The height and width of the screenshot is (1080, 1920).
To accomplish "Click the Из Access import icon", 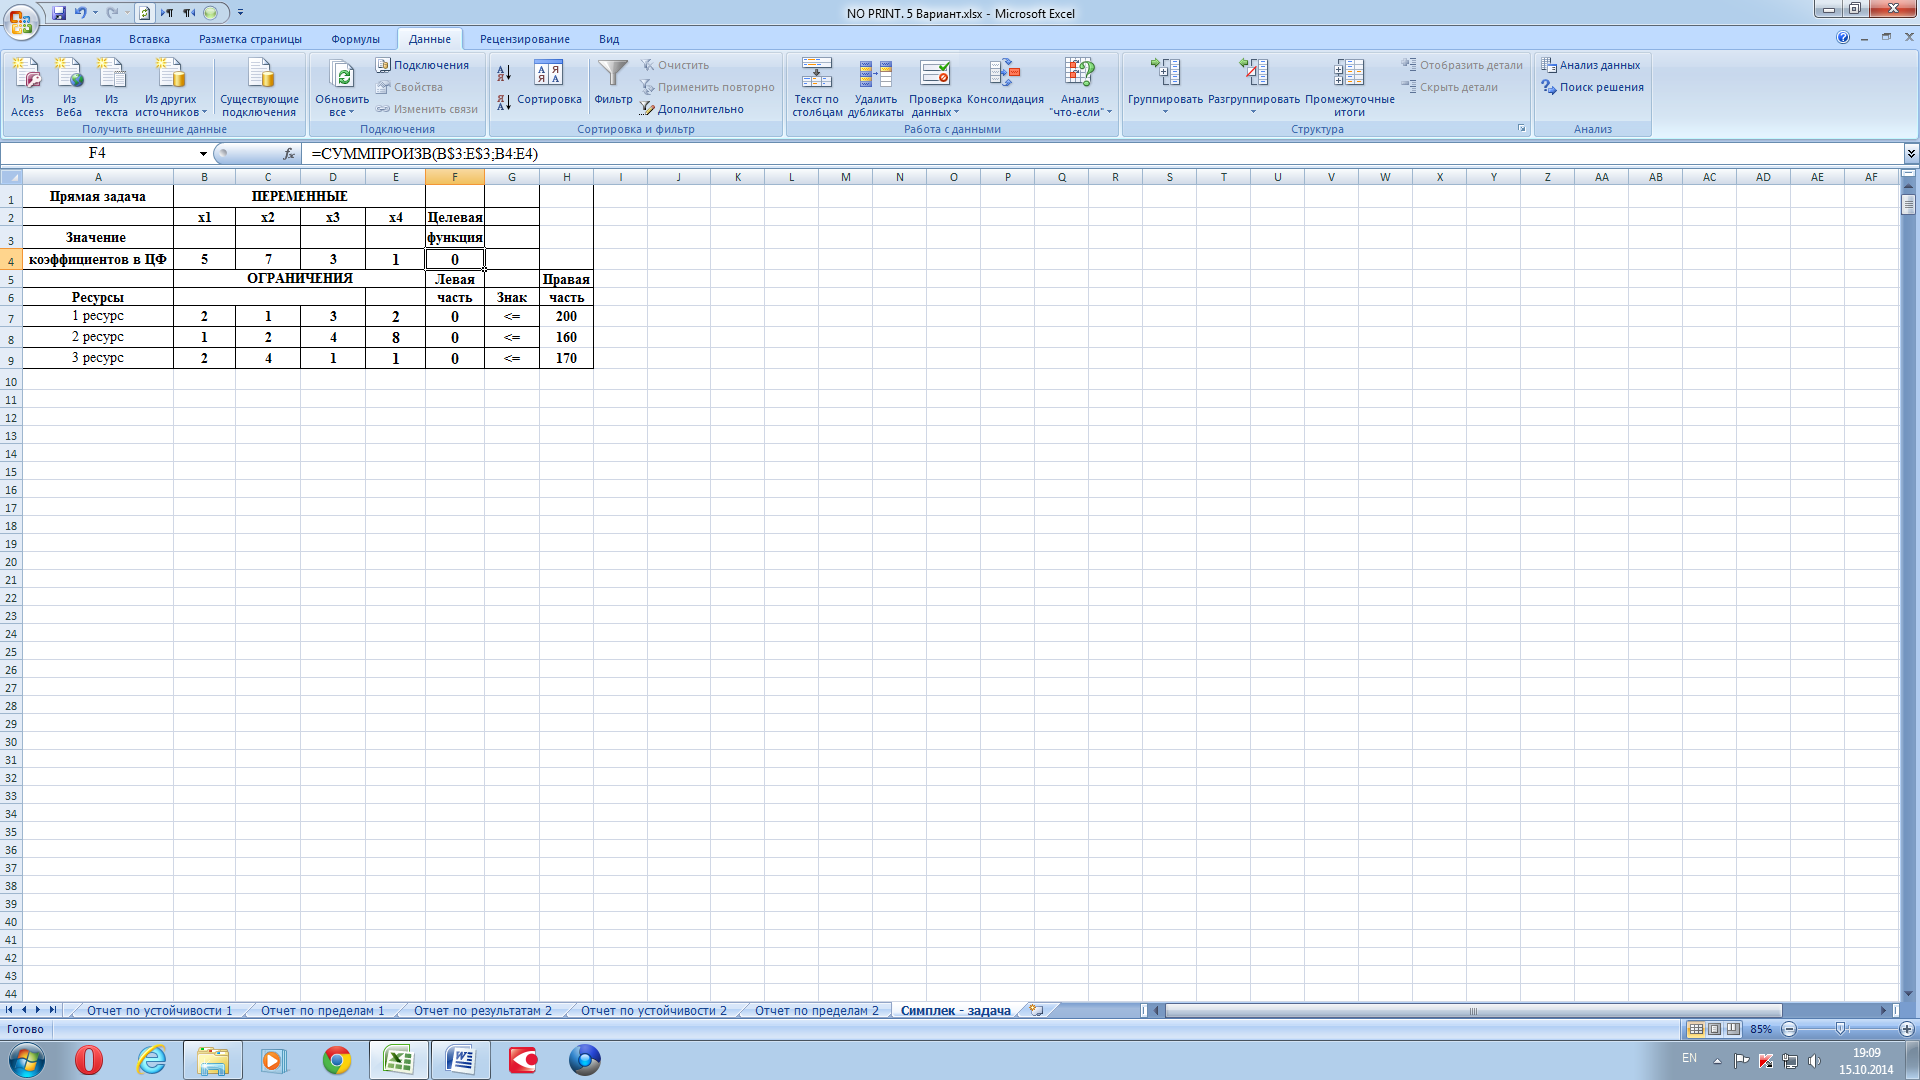I will pyautogui.click(x=27, y=75).
